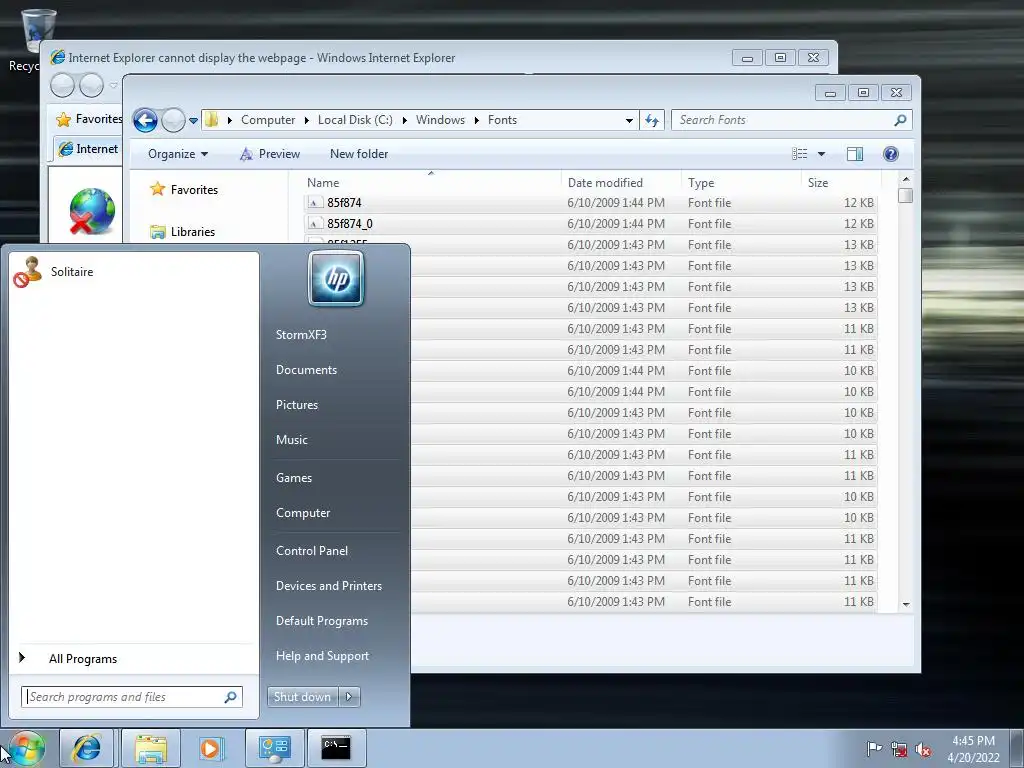Expand All Programs in the Start menu
The image size is (1024, 768).
pos(134,659)
